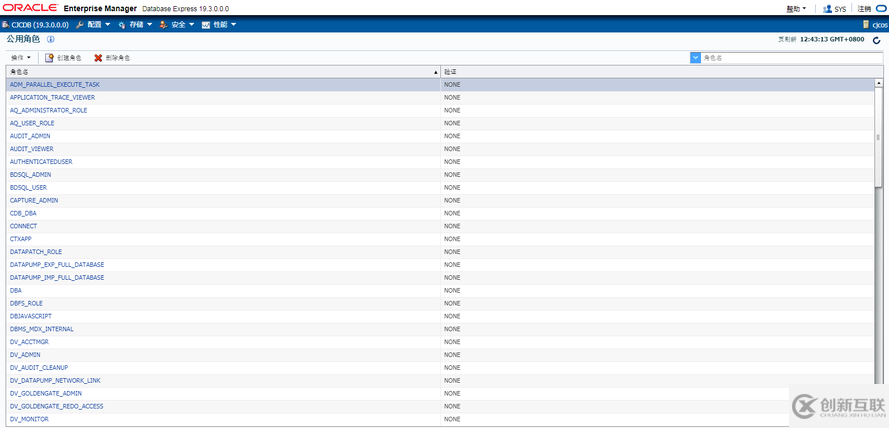Select the DV_ADMIN role
Viewport: 889px width, 428px height.
point(26,355)
